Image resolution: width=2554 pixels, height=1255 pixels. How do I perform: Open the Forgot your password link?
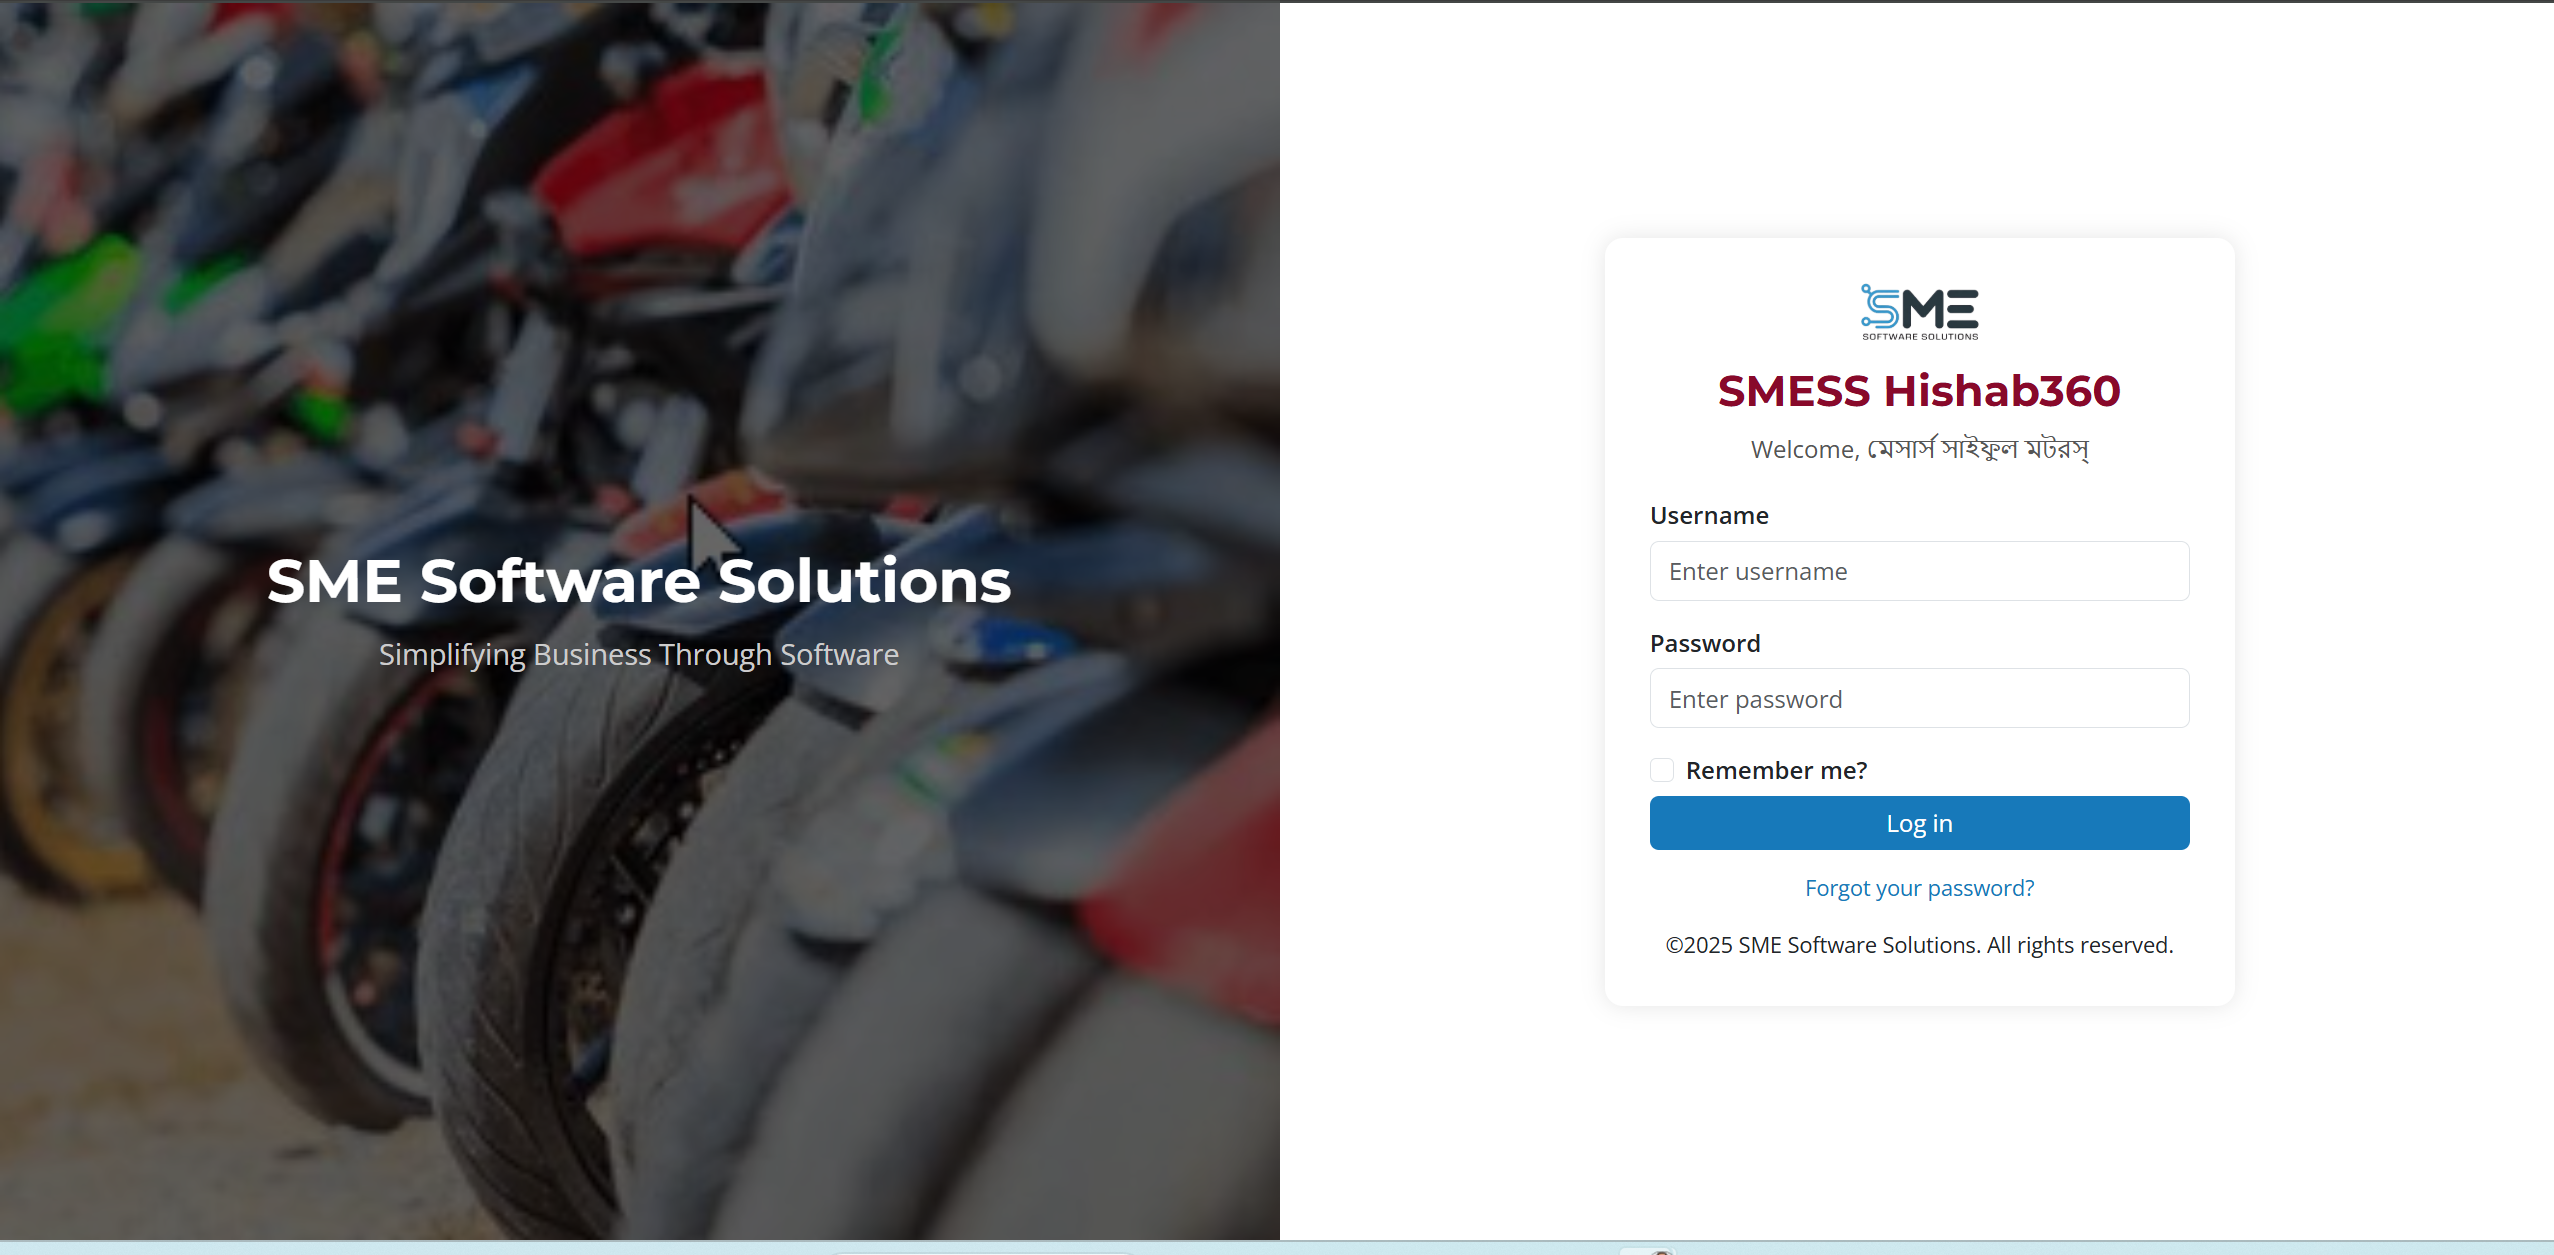[x=1919, y=888]
